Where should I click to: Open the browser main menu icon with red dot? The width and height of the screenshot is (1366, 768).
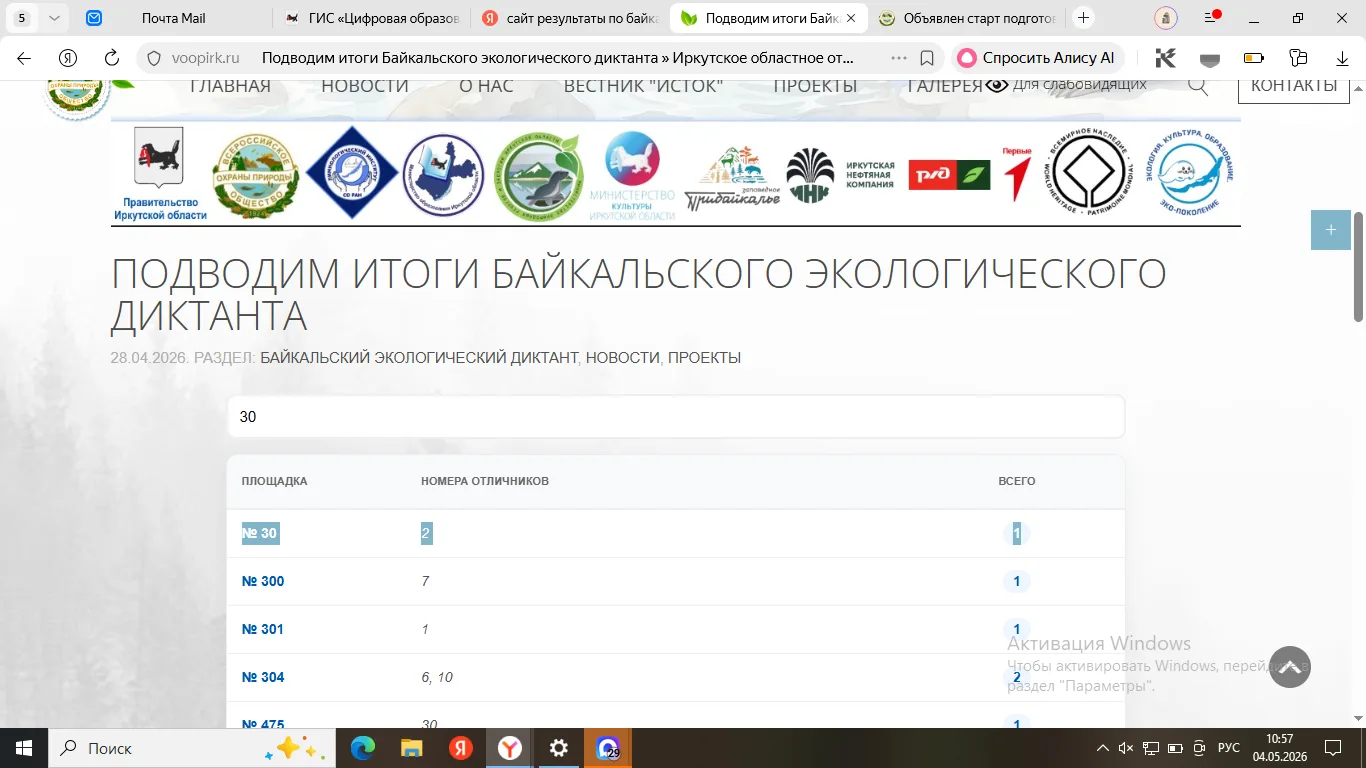point(1212,18)
